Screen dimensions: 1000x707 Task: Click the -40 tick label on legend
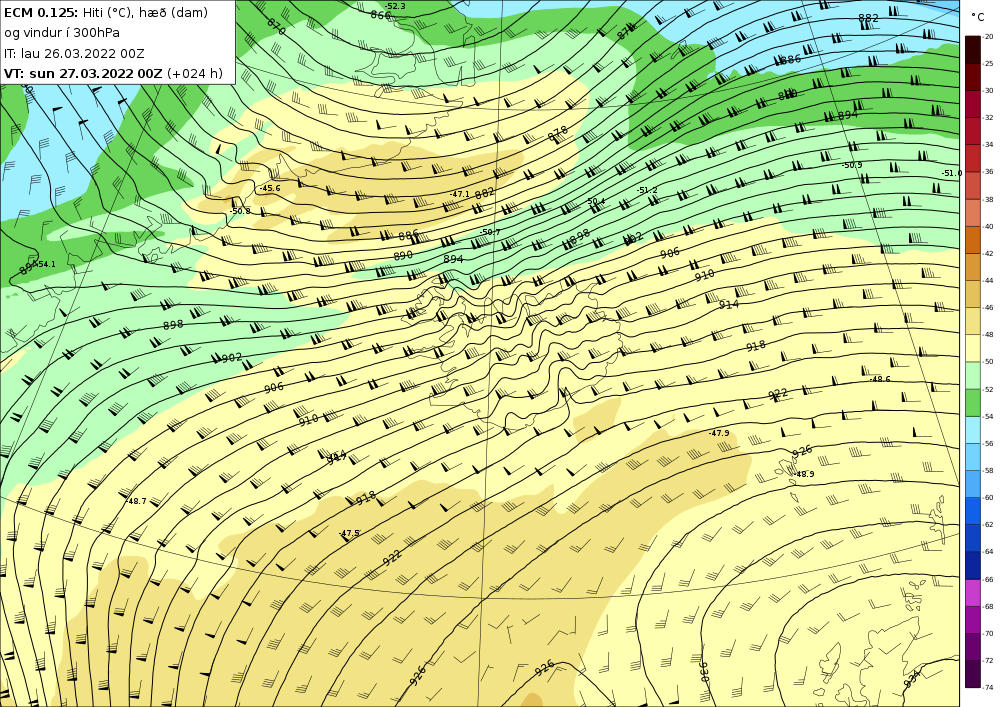[x=988, y=226]
